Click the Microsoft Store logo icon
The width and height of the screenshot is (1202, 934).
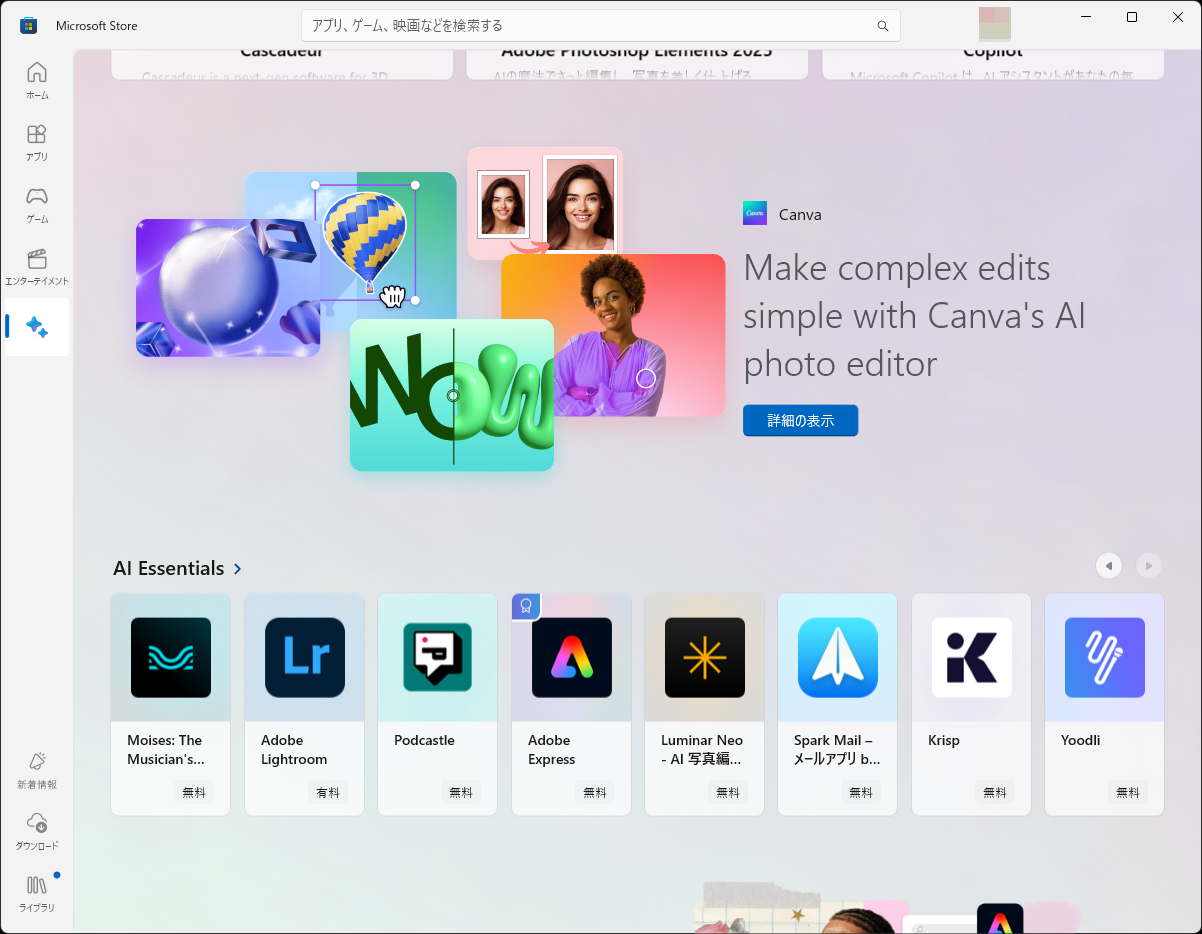(28, 25)
